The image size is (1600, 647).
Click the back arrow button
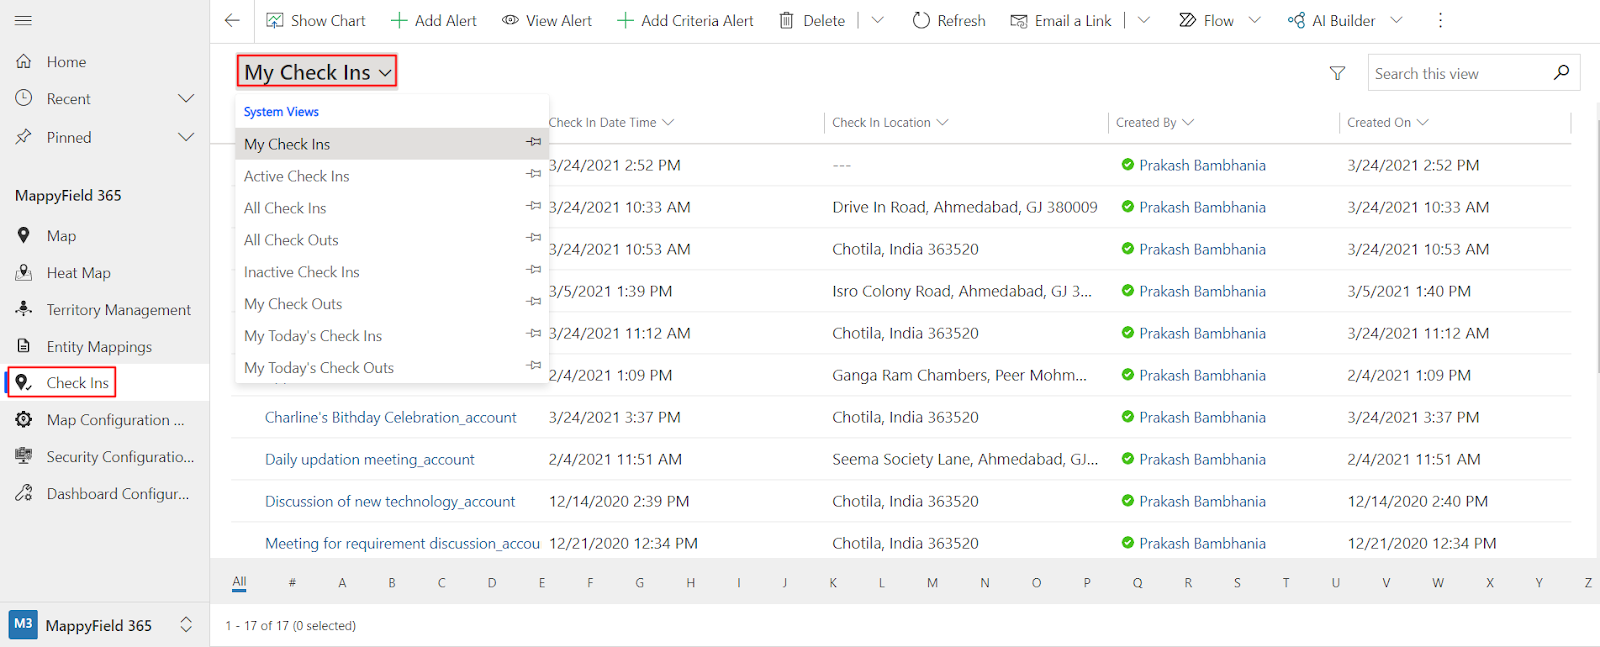pos(232,20)
